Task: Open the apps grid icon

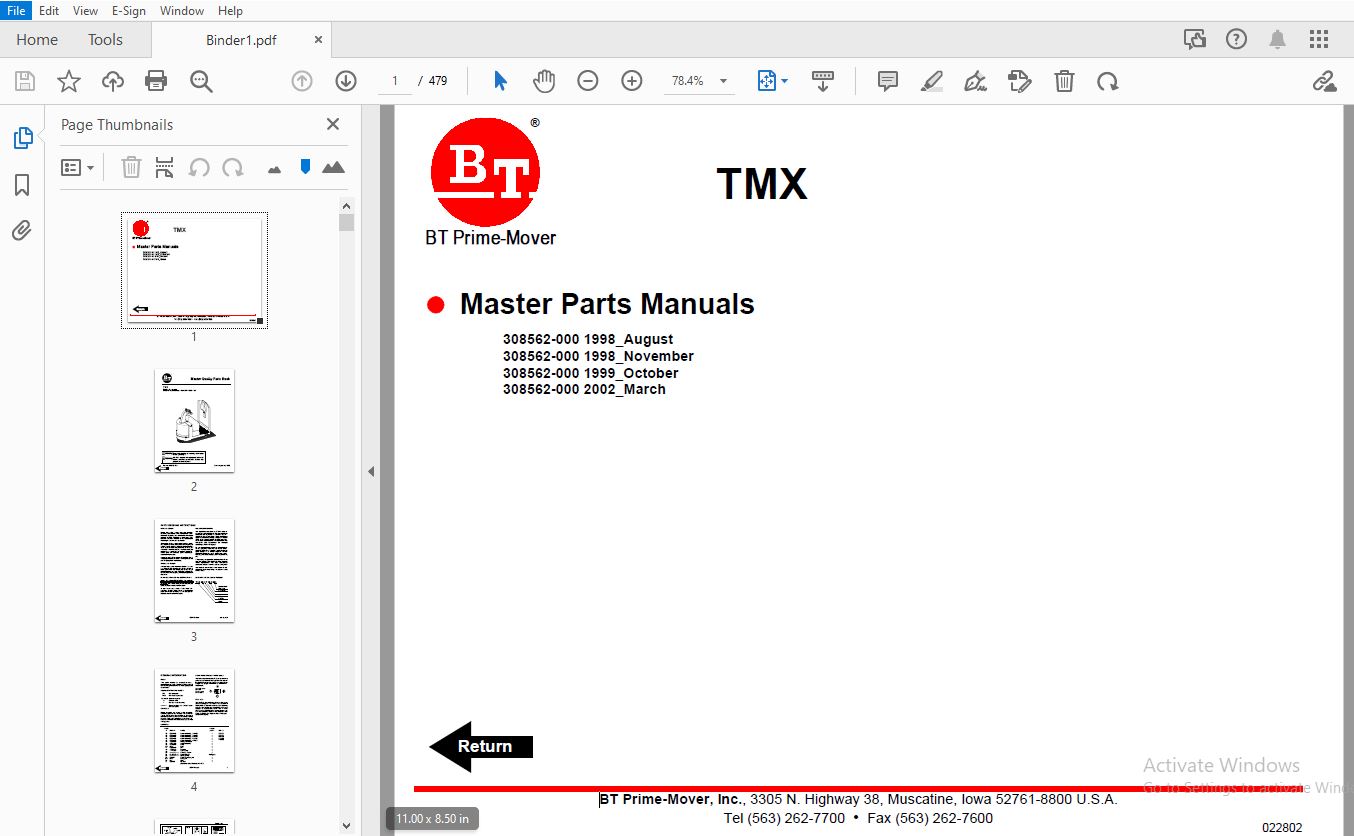Action: pos(1319,39)
